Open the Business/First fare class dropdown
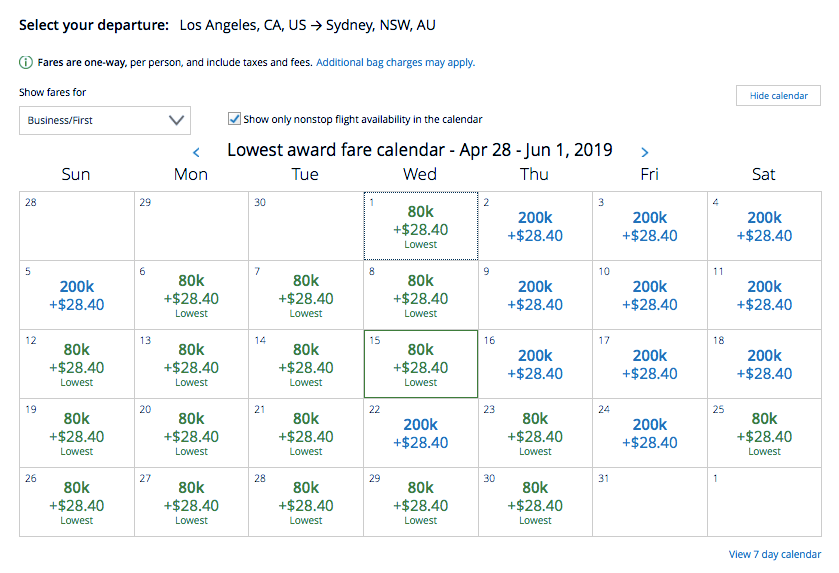839x573 pixels. tap(104, 120)
